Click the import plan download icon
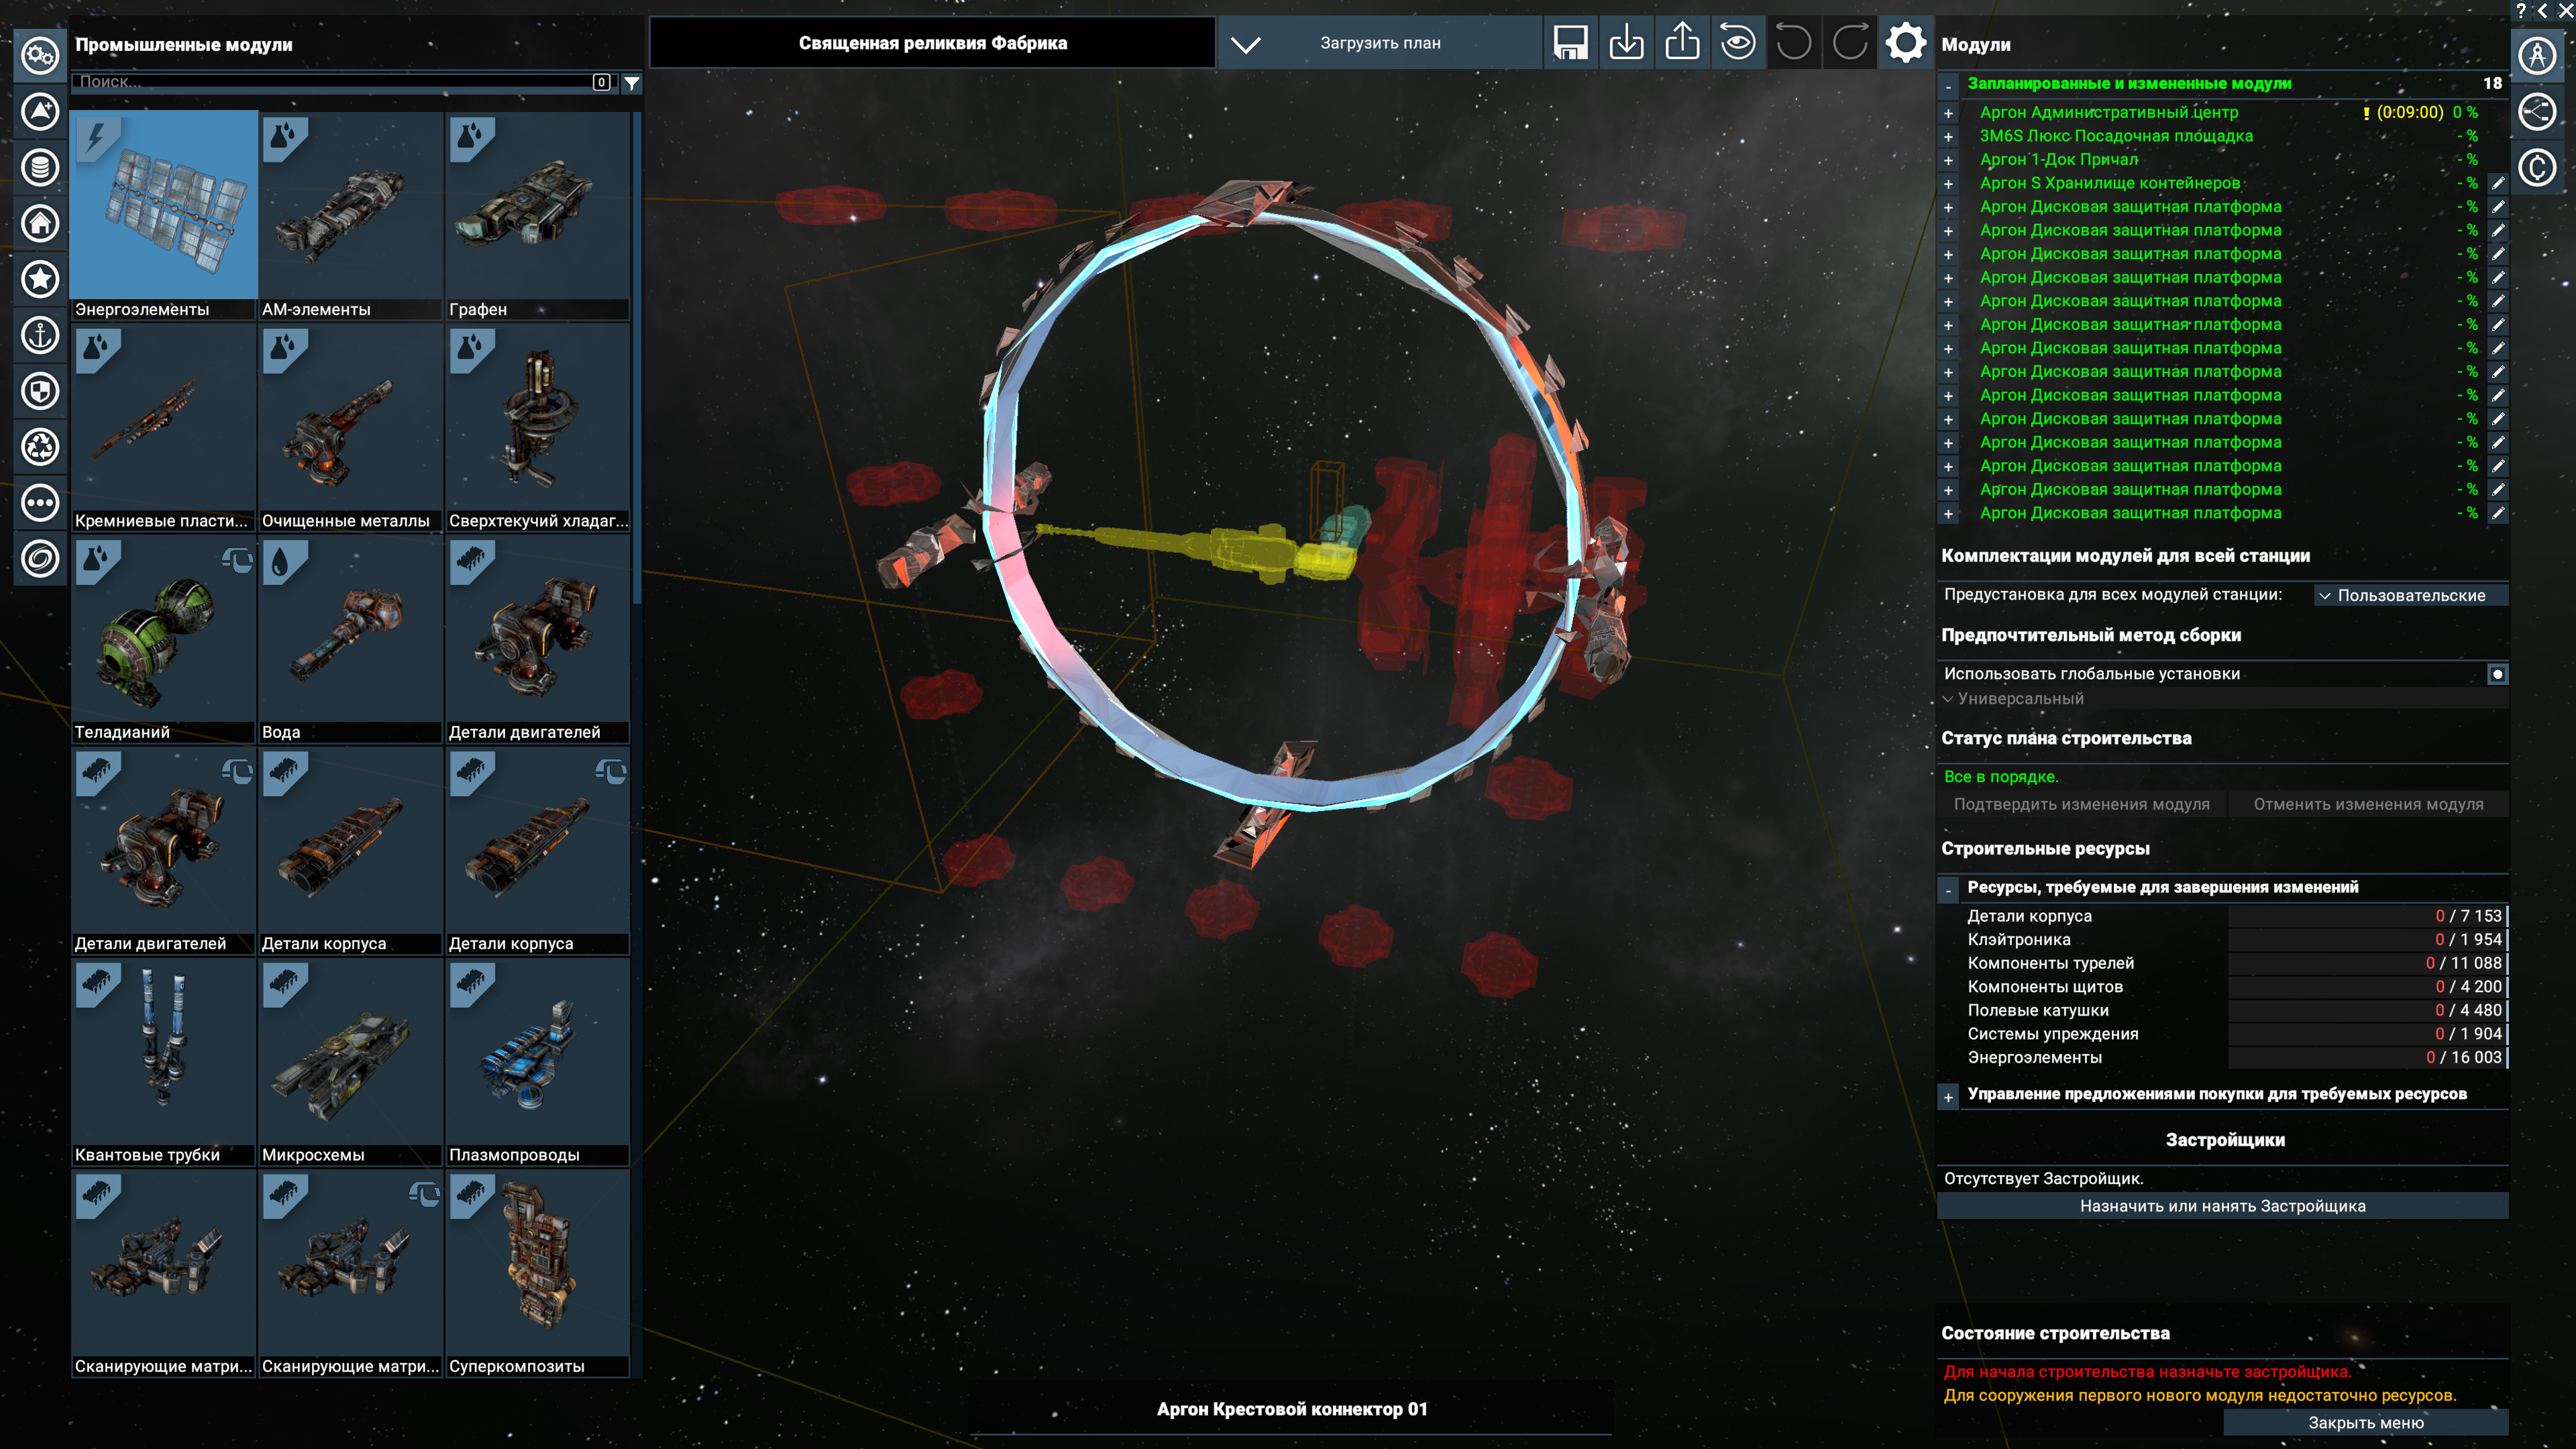The image size is (2576, 1449). pyautogui.click(x=1626, y=43)
